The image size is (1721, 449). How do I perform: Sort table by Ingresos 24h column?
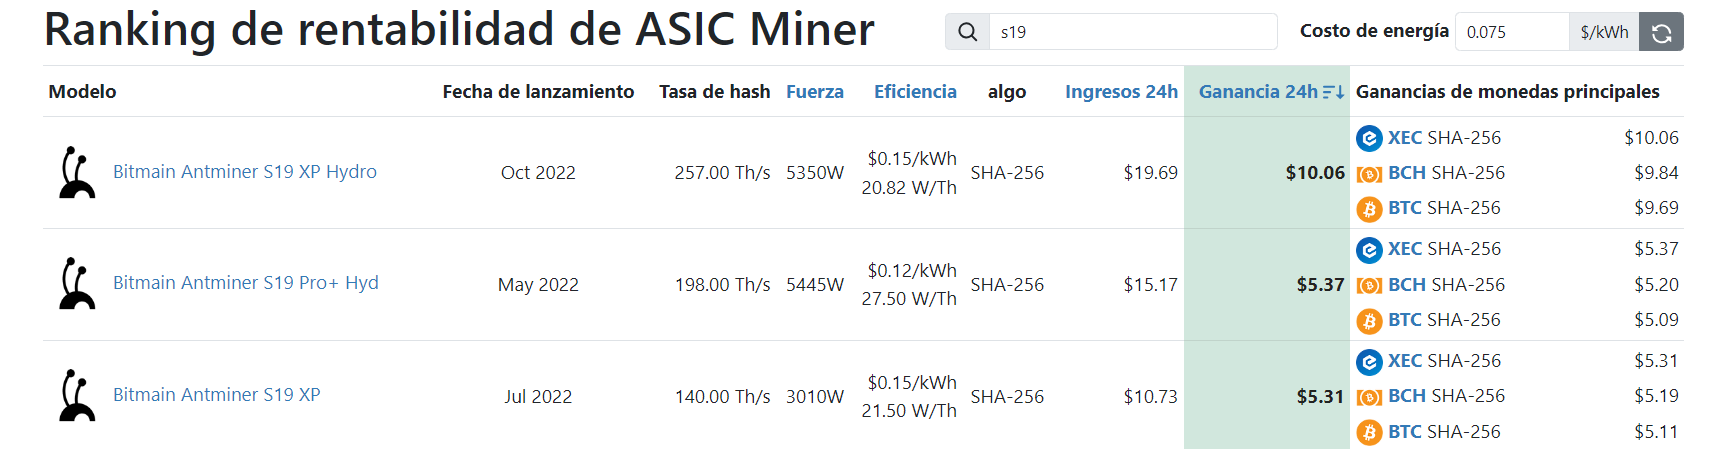click(1121, 92)
